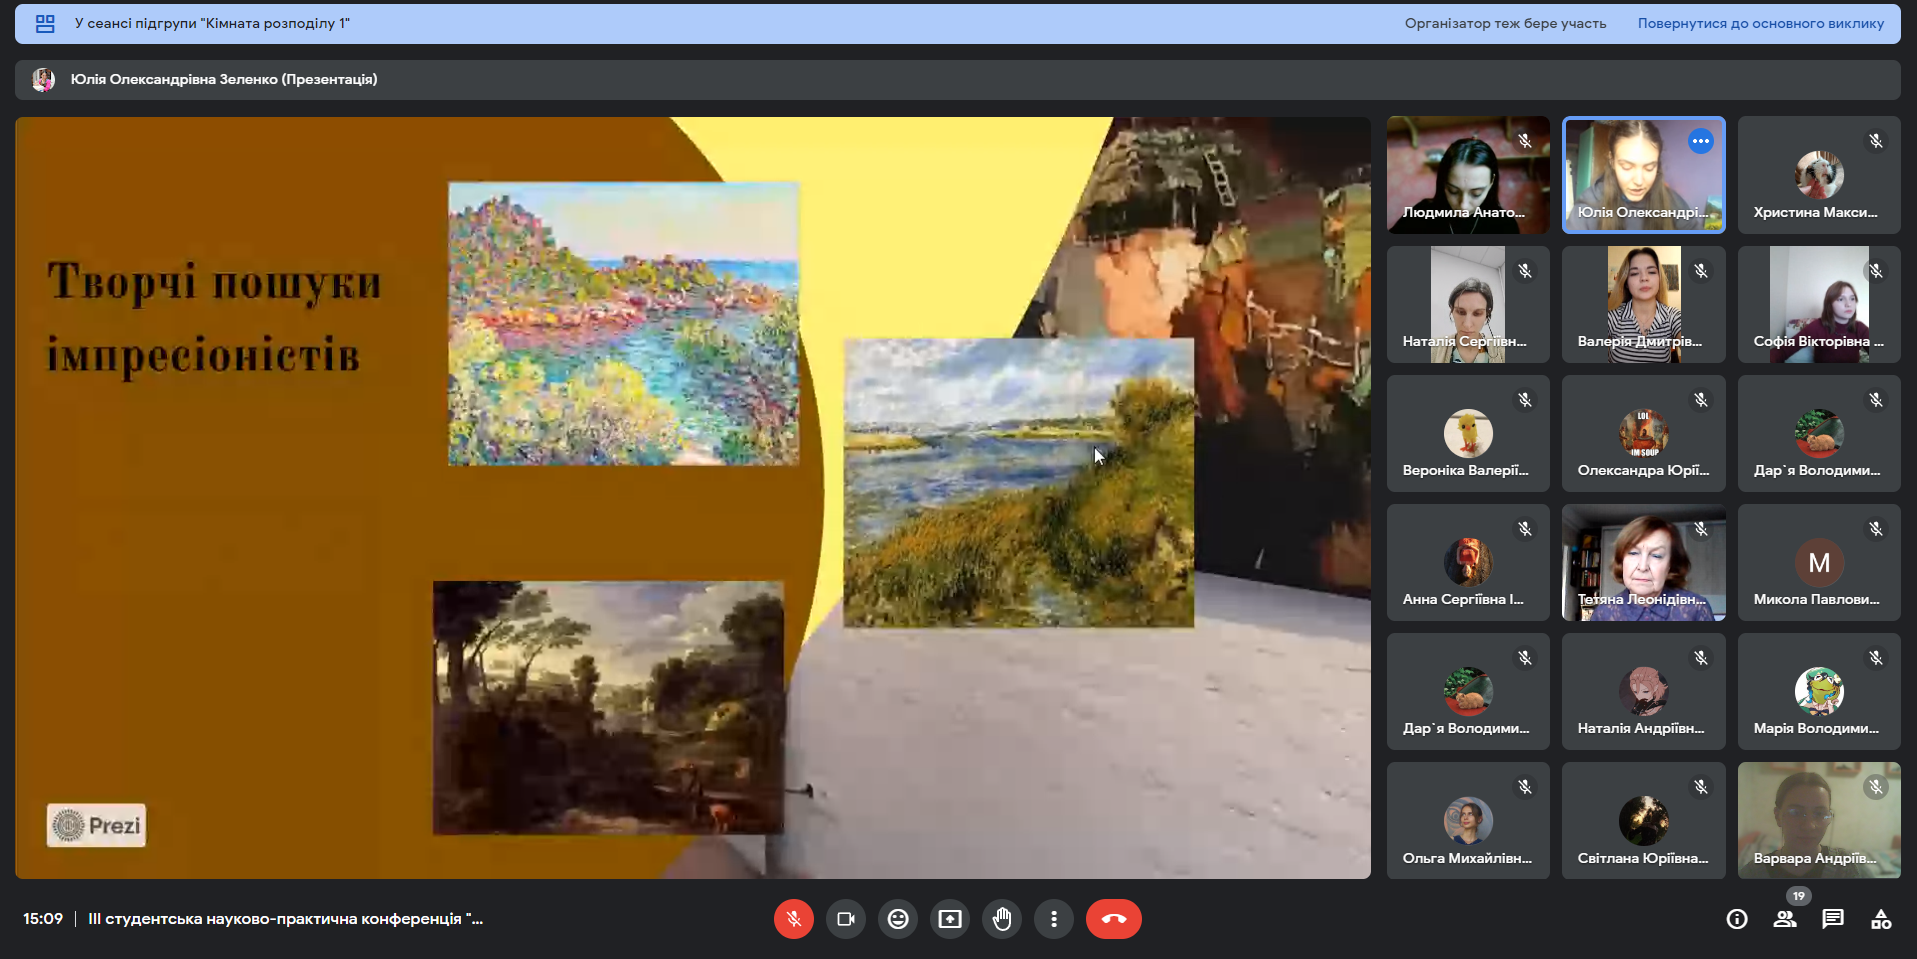This screenshot has height=959, width=1917.
Task: Select Тетяна Леонідівна's video tile
Action: (1643, 562)
